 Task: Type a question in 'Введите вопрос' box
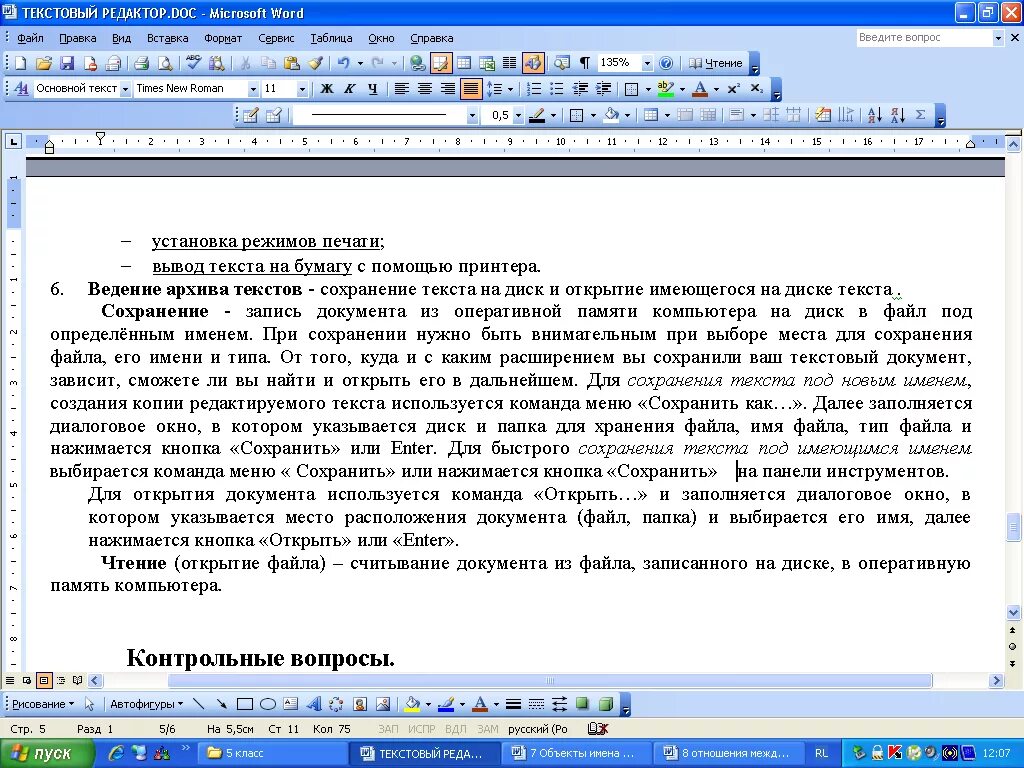(924, 38)
